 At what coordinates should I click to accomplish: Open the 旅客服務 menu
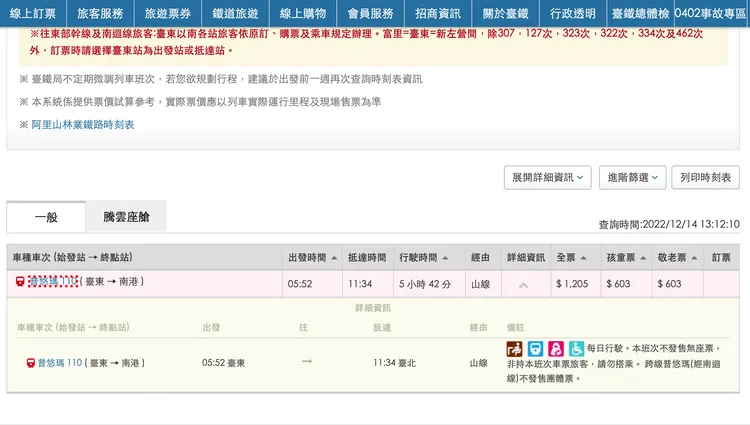point(100,13)
